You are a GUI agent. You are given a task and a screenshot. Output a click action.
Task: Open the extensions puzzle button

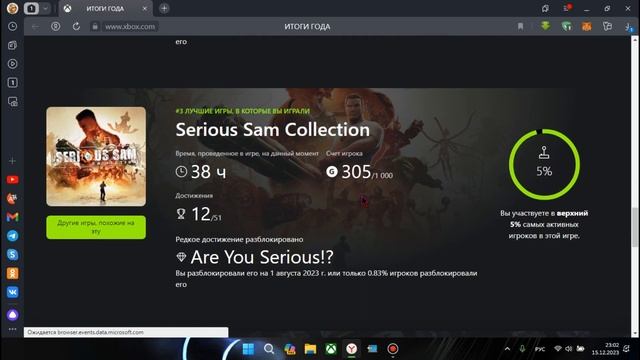(607, 27)
